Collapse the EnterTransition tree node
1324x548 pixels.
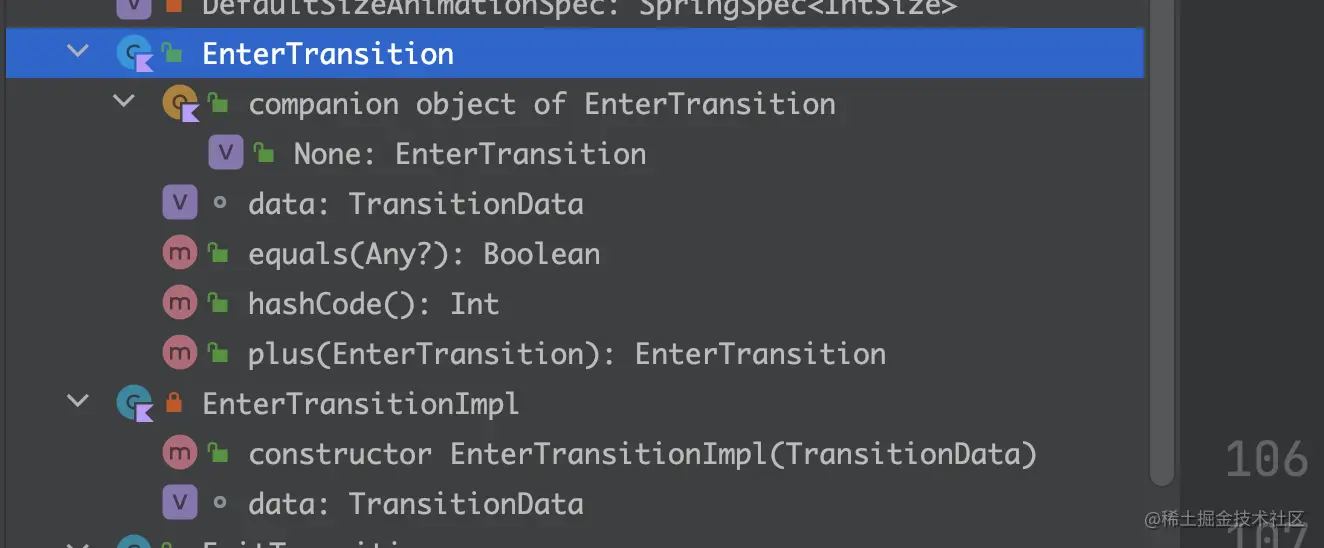coord(78,52)
